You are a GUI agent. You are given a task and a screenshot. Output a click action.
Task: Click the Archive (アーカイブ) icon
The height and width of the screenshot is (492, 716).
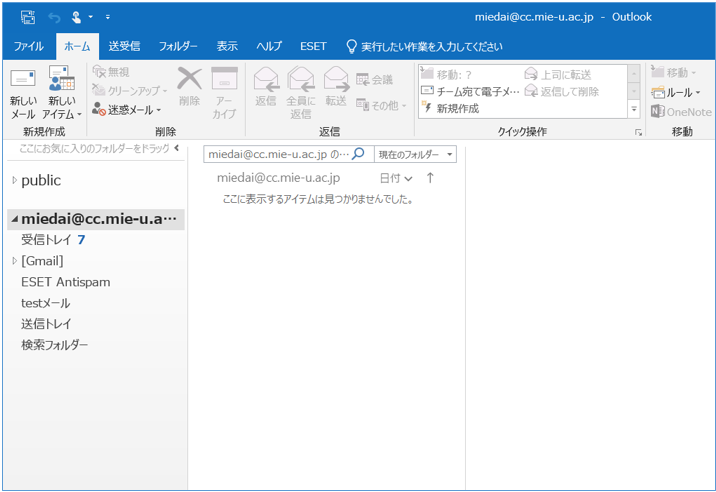(224, 79)
